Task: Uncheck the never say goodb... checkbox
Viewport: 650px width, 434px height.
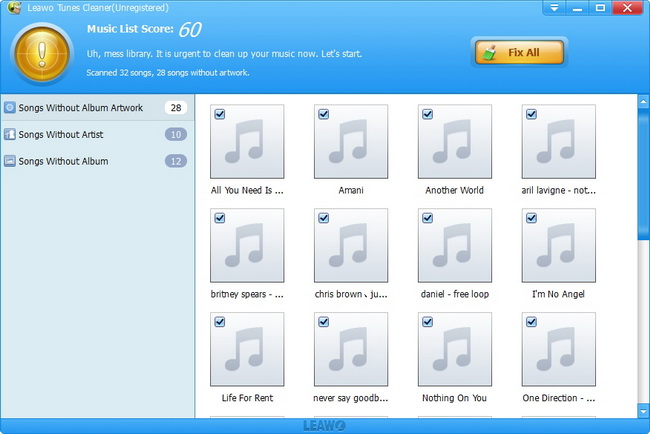Action: coord(323,322)
